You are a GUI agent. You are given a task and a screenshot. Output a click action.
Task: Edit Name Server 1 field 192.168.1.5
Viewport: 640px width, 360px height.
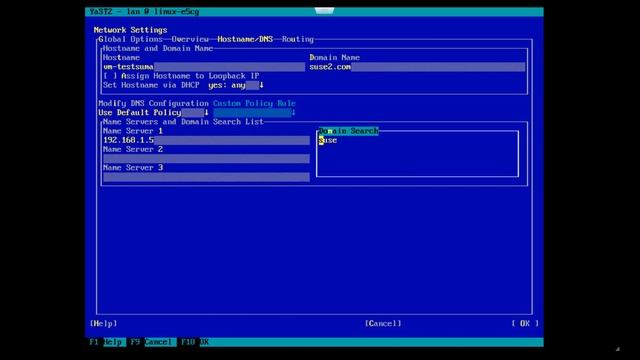click(206, 140)
